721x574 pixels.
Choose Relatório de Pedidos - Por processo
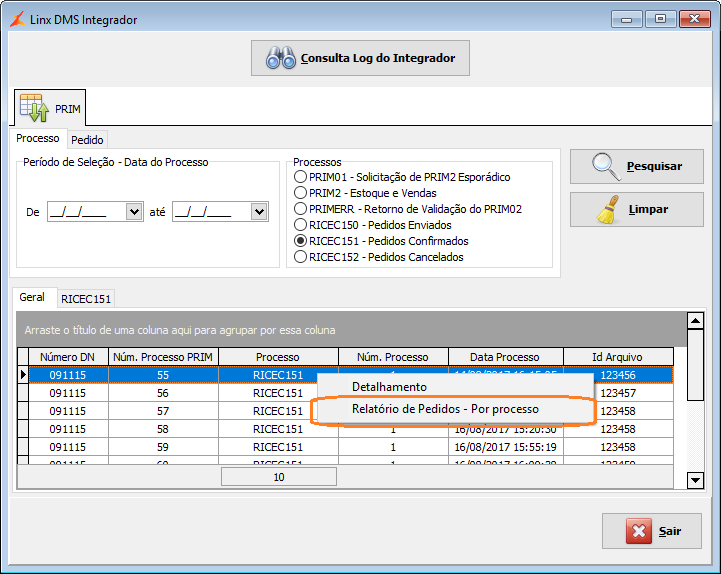(x=453, y=409)
